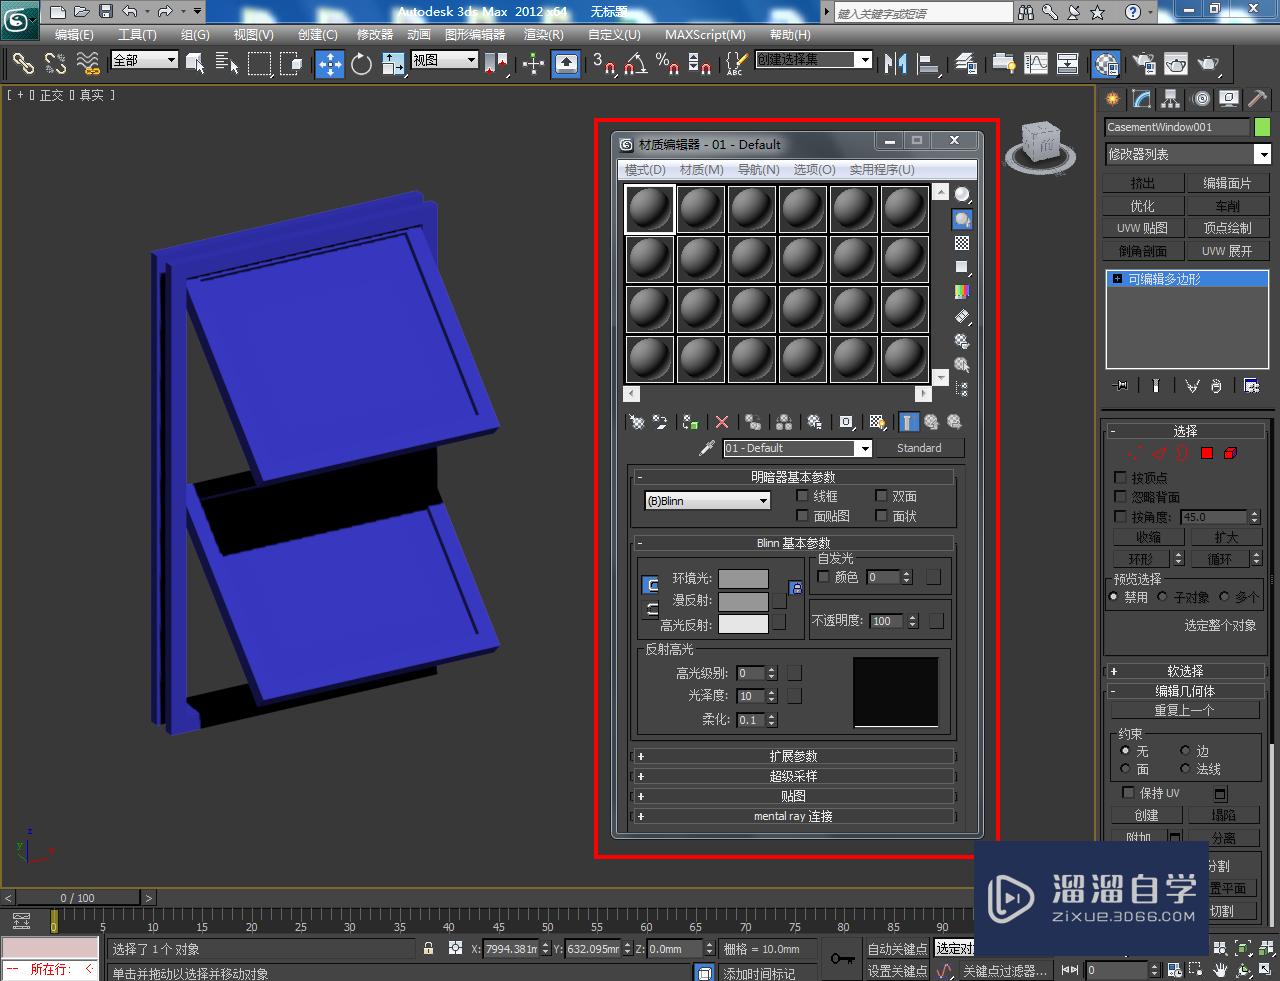1280x981 pixels.
Task: Click the 漫反射 diffuse color swatch
Action: pyautogui.click(x=743, y=601)
